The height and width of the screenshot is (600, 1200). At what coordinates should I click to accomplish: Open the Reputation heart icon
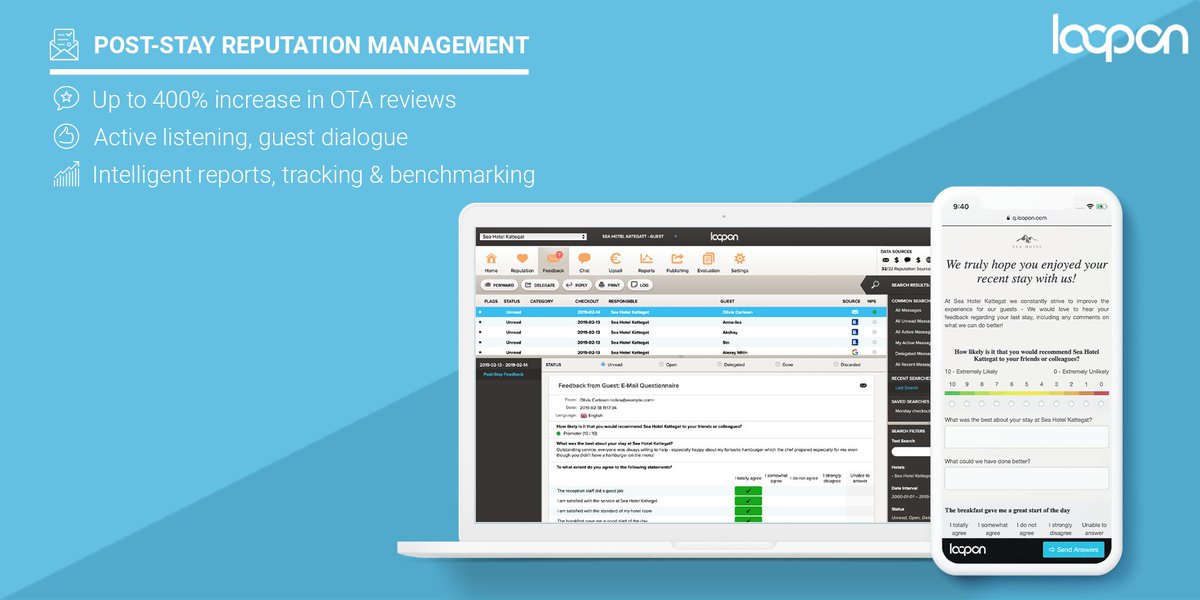pos(522,259)
